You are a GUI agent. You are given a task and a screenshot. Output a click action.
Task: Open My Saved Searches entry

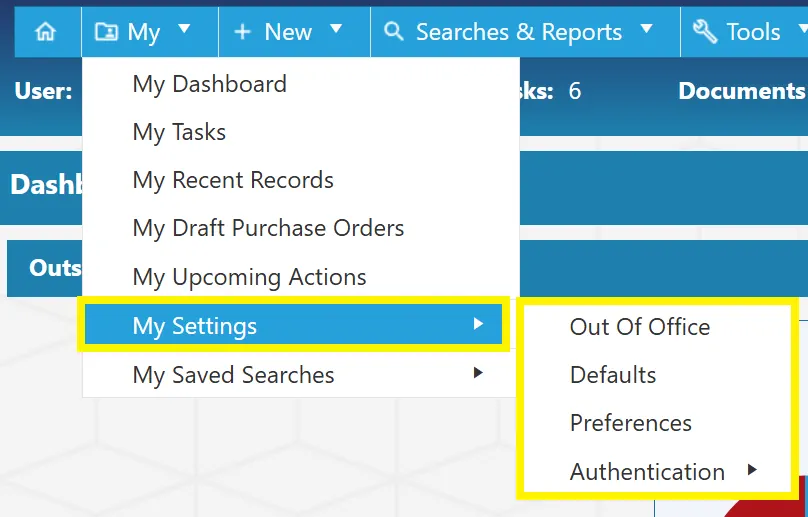point(301,374)
